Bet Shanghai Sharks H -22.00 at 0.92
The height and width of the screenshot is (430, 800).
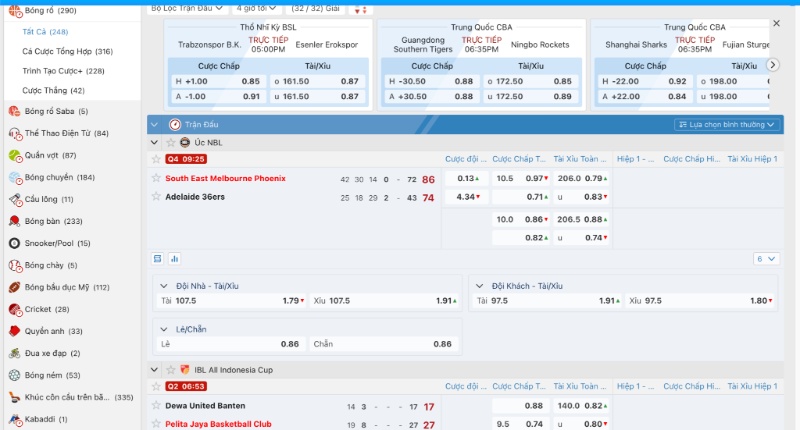click(644, 81)
